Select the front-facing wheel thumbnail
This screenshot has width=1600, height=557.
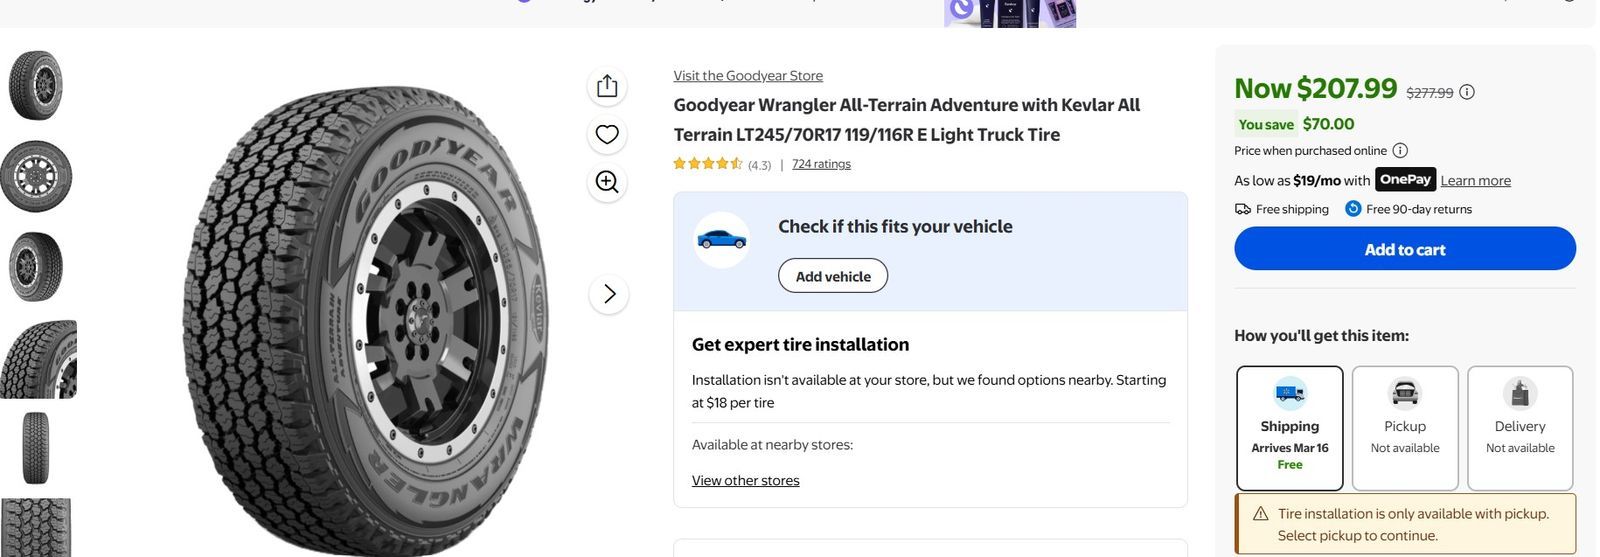[36, 177]
